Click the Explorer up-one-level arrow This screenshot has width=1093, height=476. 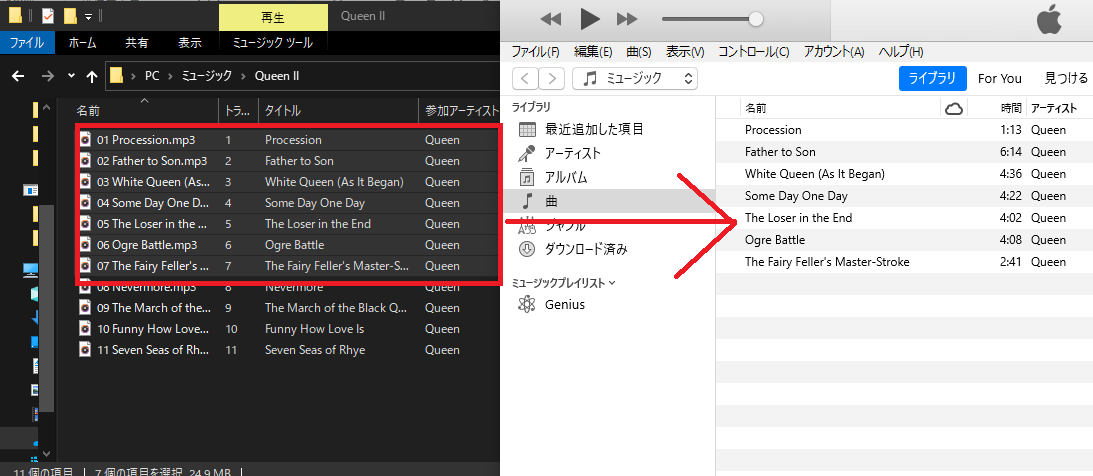coord(91,76)
